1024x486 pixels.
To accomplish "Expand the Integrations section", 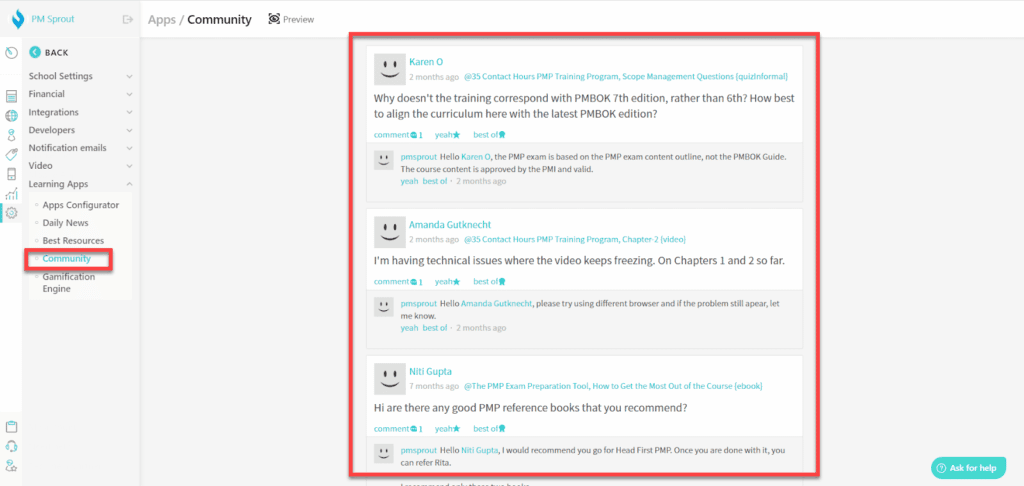I will point(80,112).
